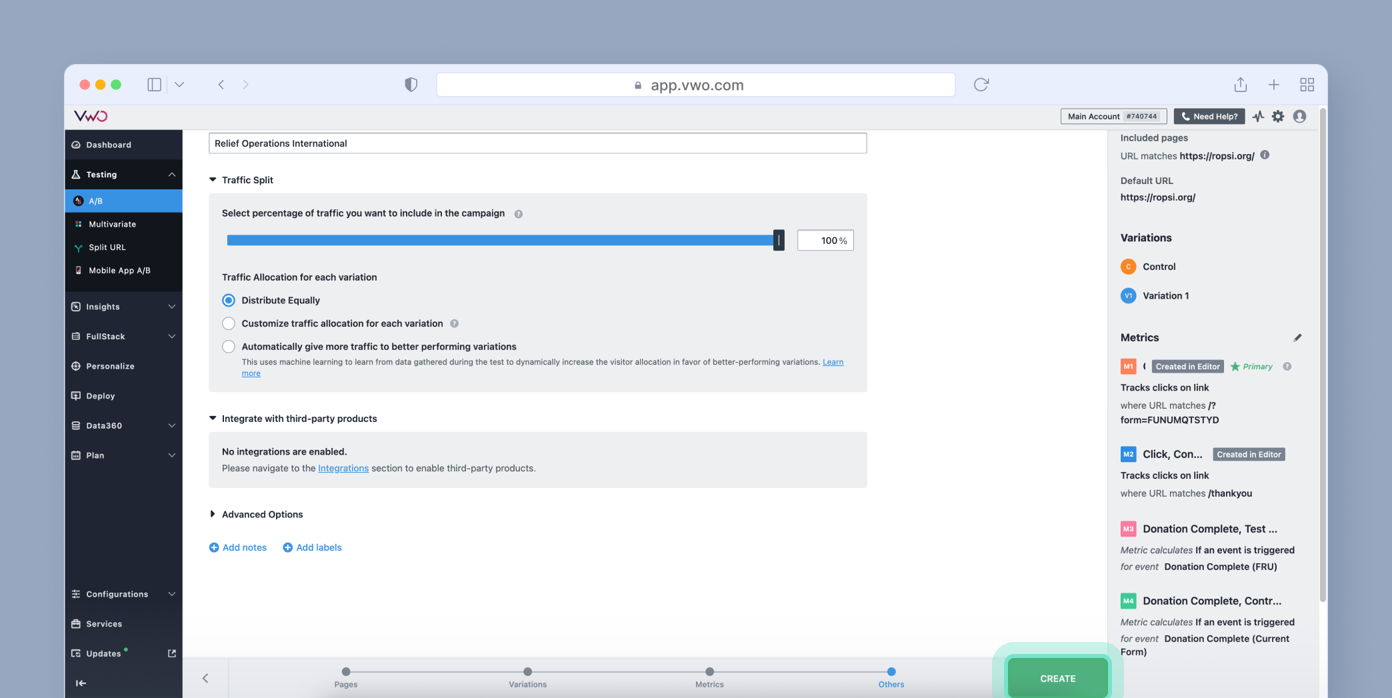Open the Integrations link
1392x698 pixels.
tap(343, 467)
